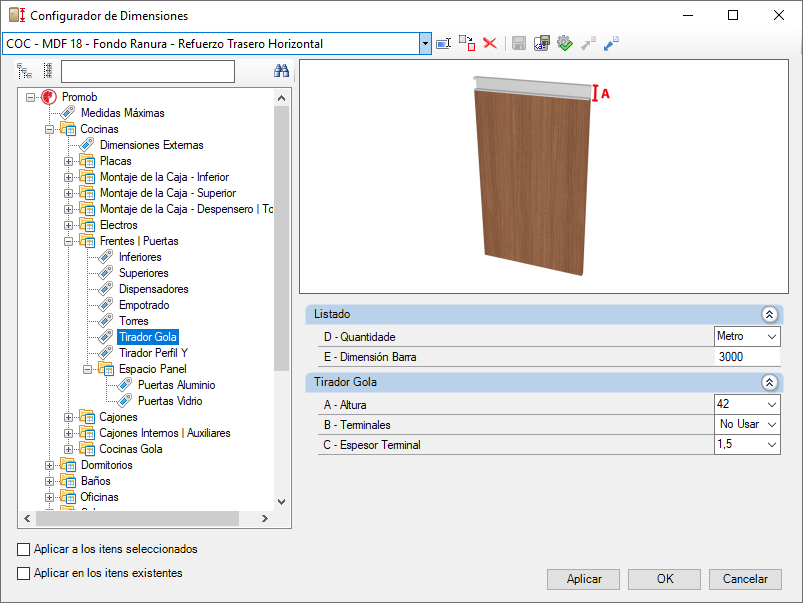Collapse the Tirador Gola section chevron
Image resolution: width=803 pixels, height=603 pixels.
(x=769, y=382)
